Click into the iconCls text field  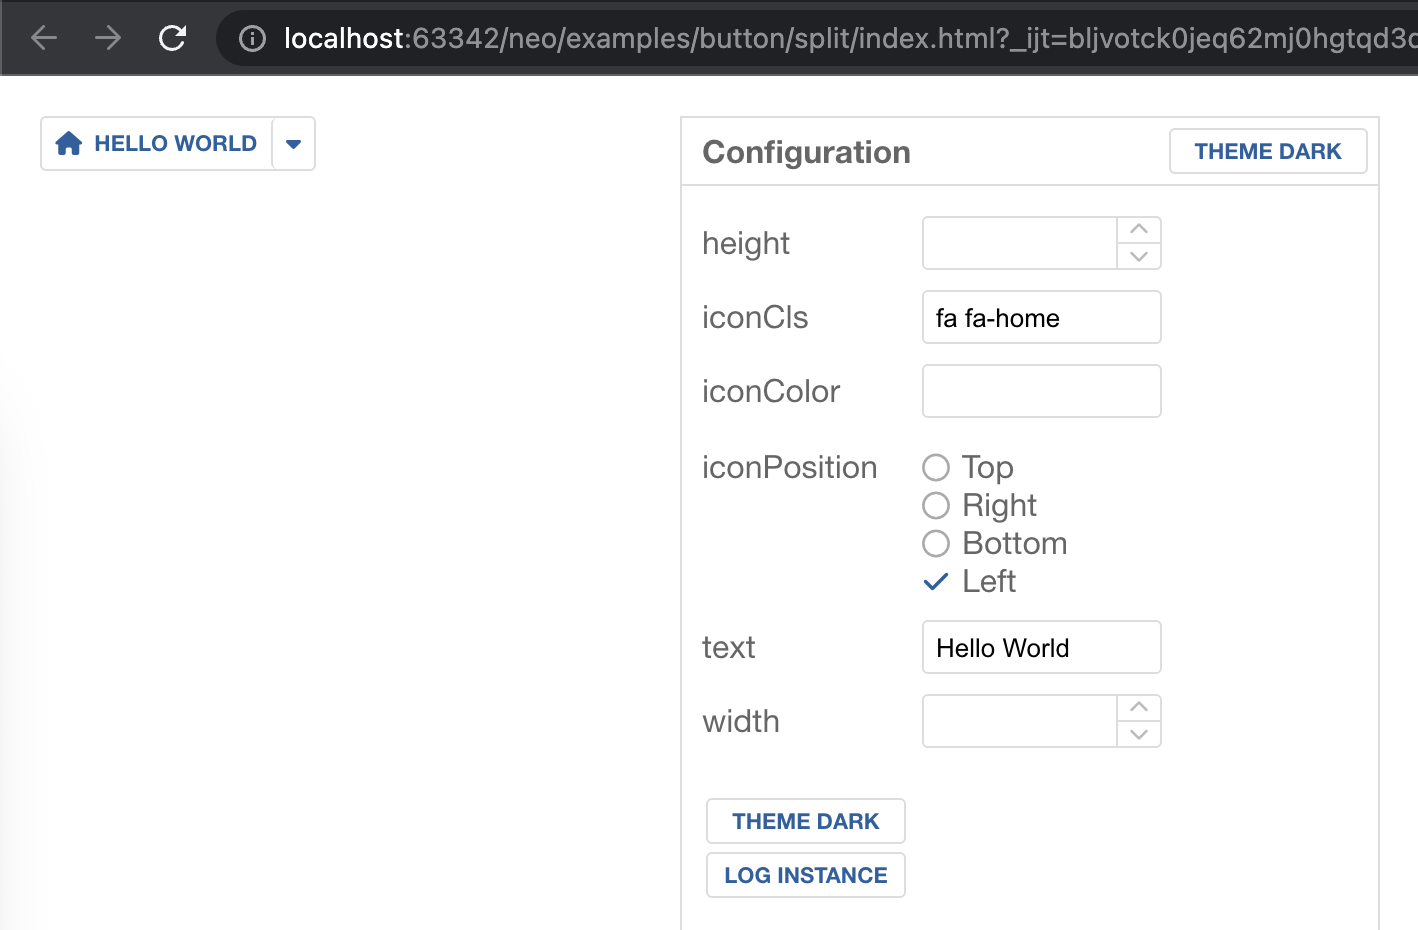pyautogui.click(x=1042, y=317)
